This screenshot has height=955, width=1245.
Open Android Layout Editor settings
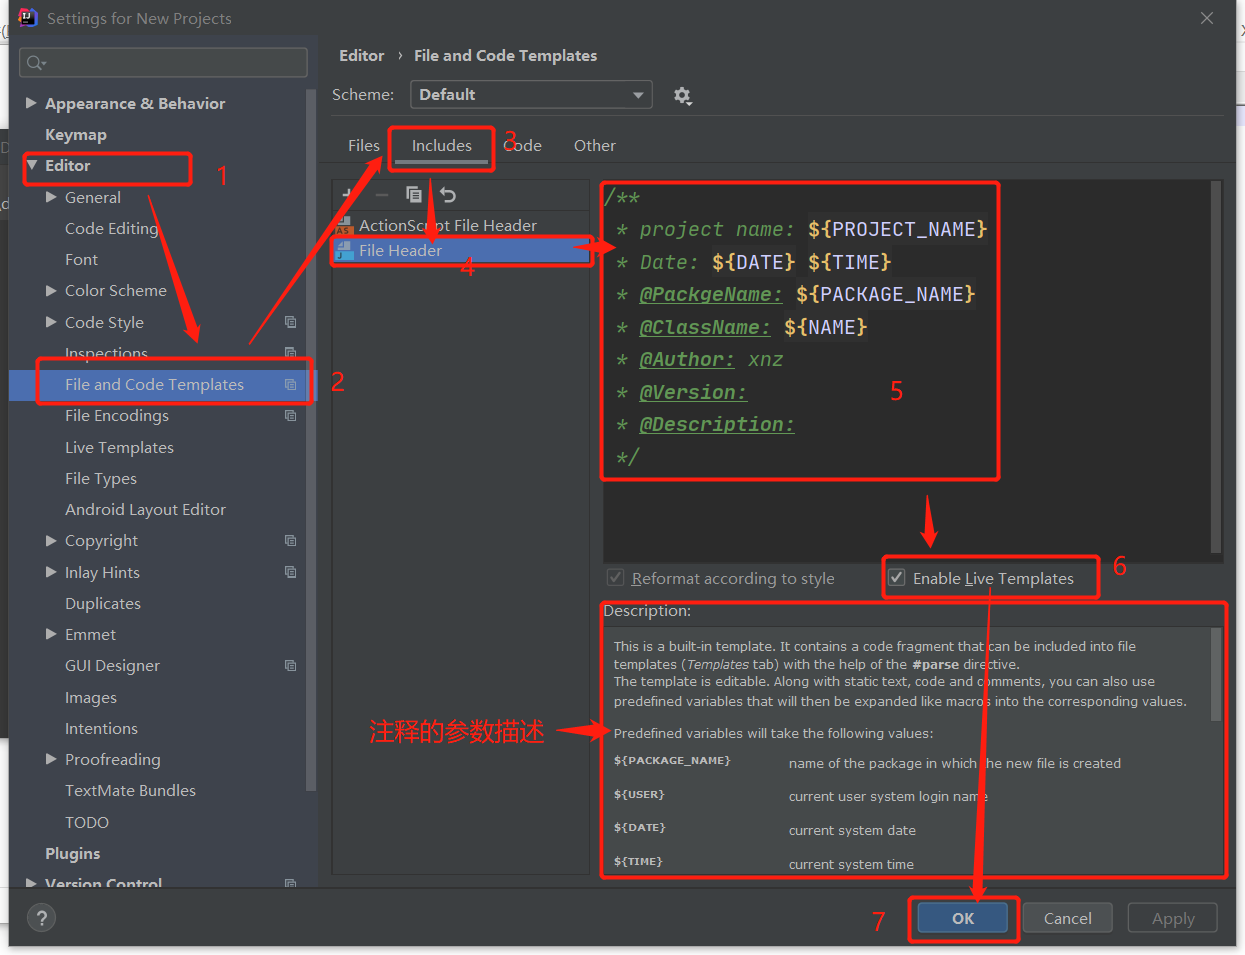click(145, 509)
